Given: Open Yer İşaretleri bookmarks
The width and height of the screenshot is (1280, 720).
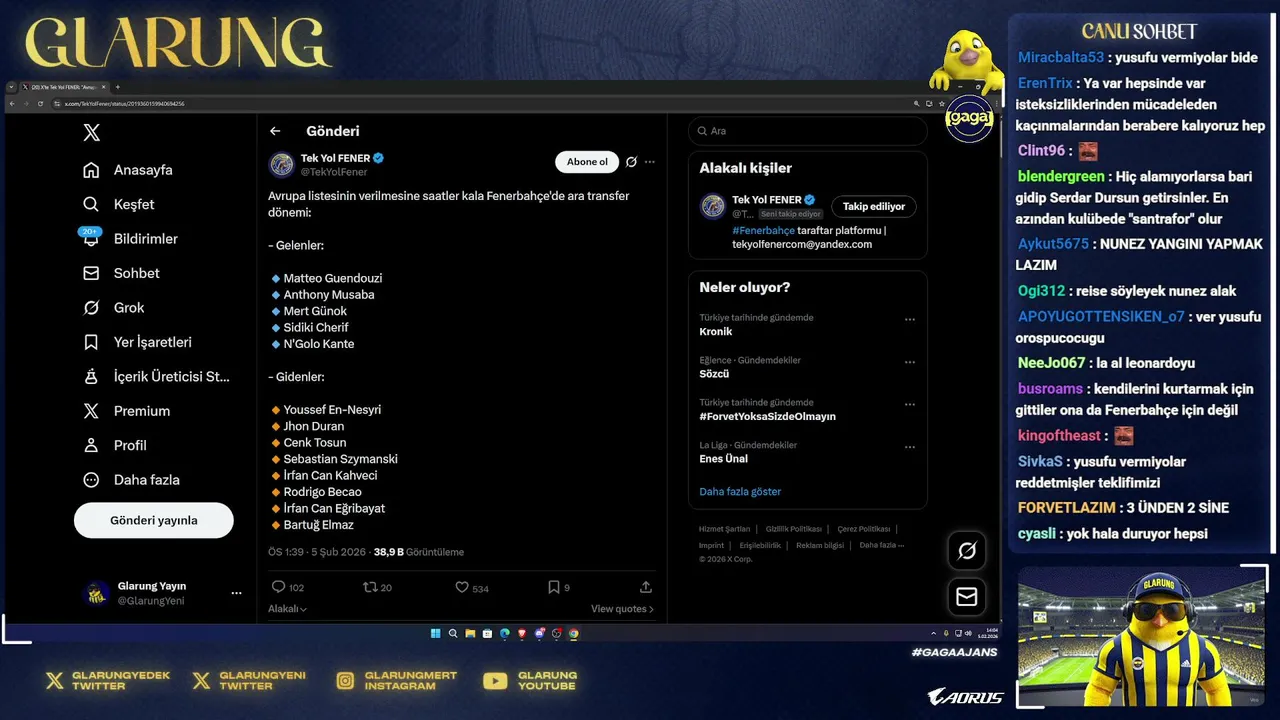Looking at the screenshot, I should click(x=137, y=342).
